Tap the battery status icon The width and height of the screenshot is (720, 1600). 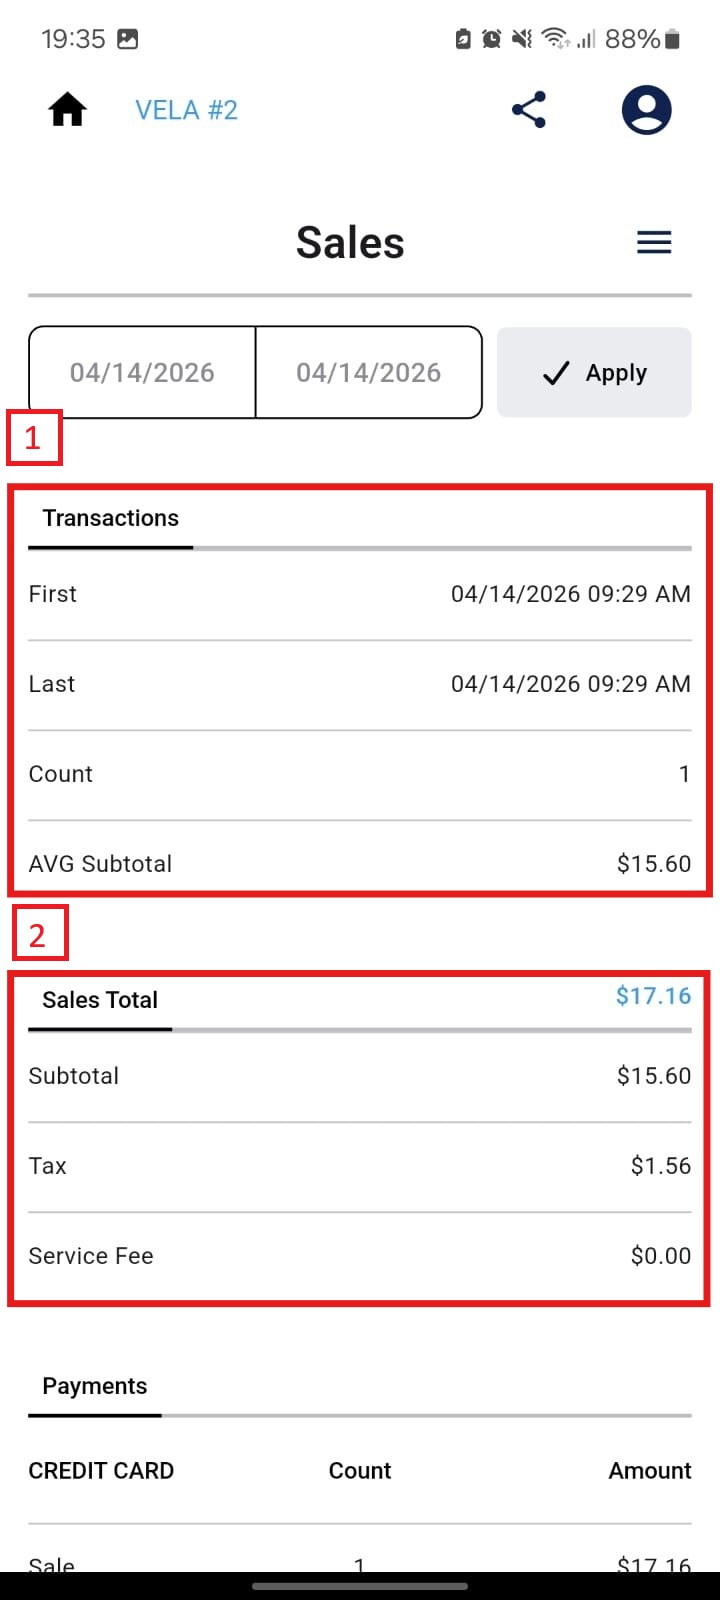[x=673, y=39]
